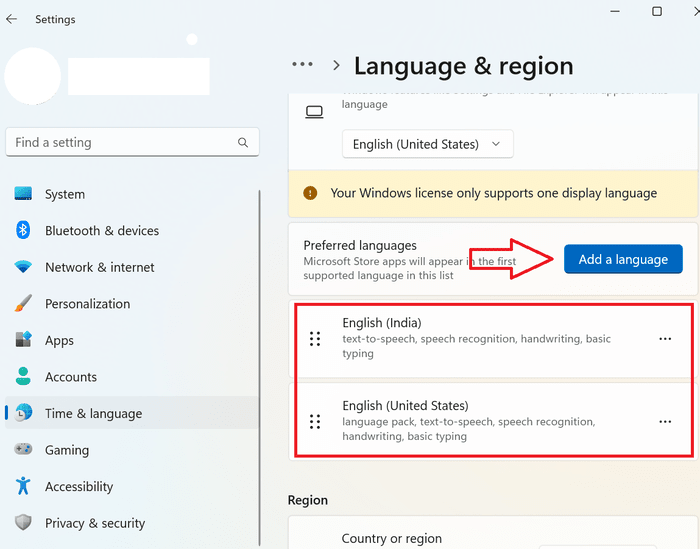
Task: Open more options for English (United States) language
Action: (x=665, y=422)
